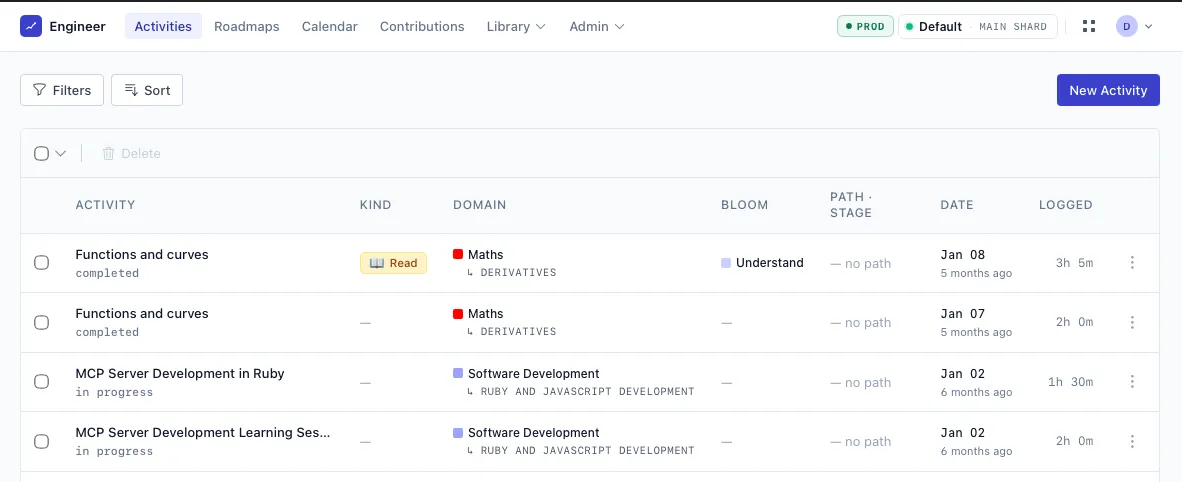Image resolution: width=1182 pixels, height=482 pixels.
Task: Click the 1h 30m logged value
Action: pyautogui.click(x=1070, y=382)
